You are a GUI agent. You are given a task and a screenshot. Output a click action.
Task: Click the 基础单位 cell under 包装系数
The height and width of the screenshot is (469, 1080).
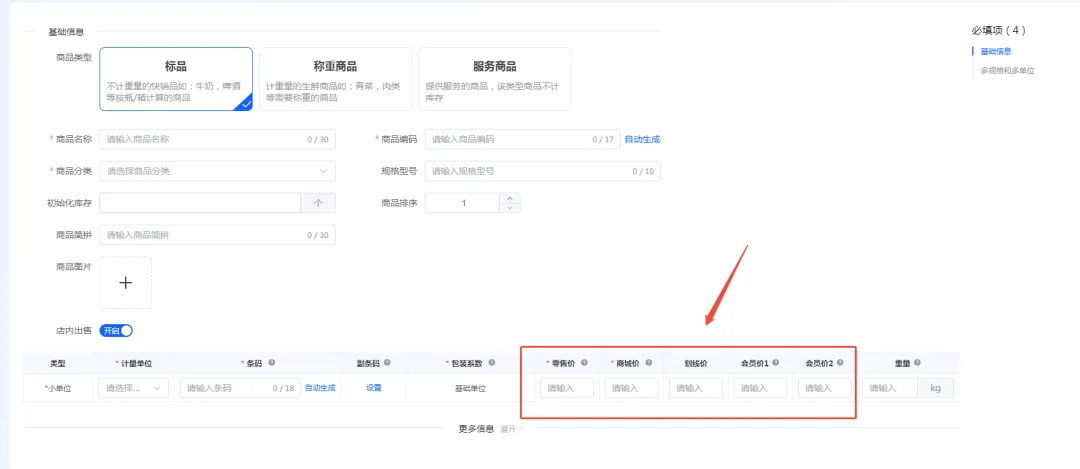470,388
